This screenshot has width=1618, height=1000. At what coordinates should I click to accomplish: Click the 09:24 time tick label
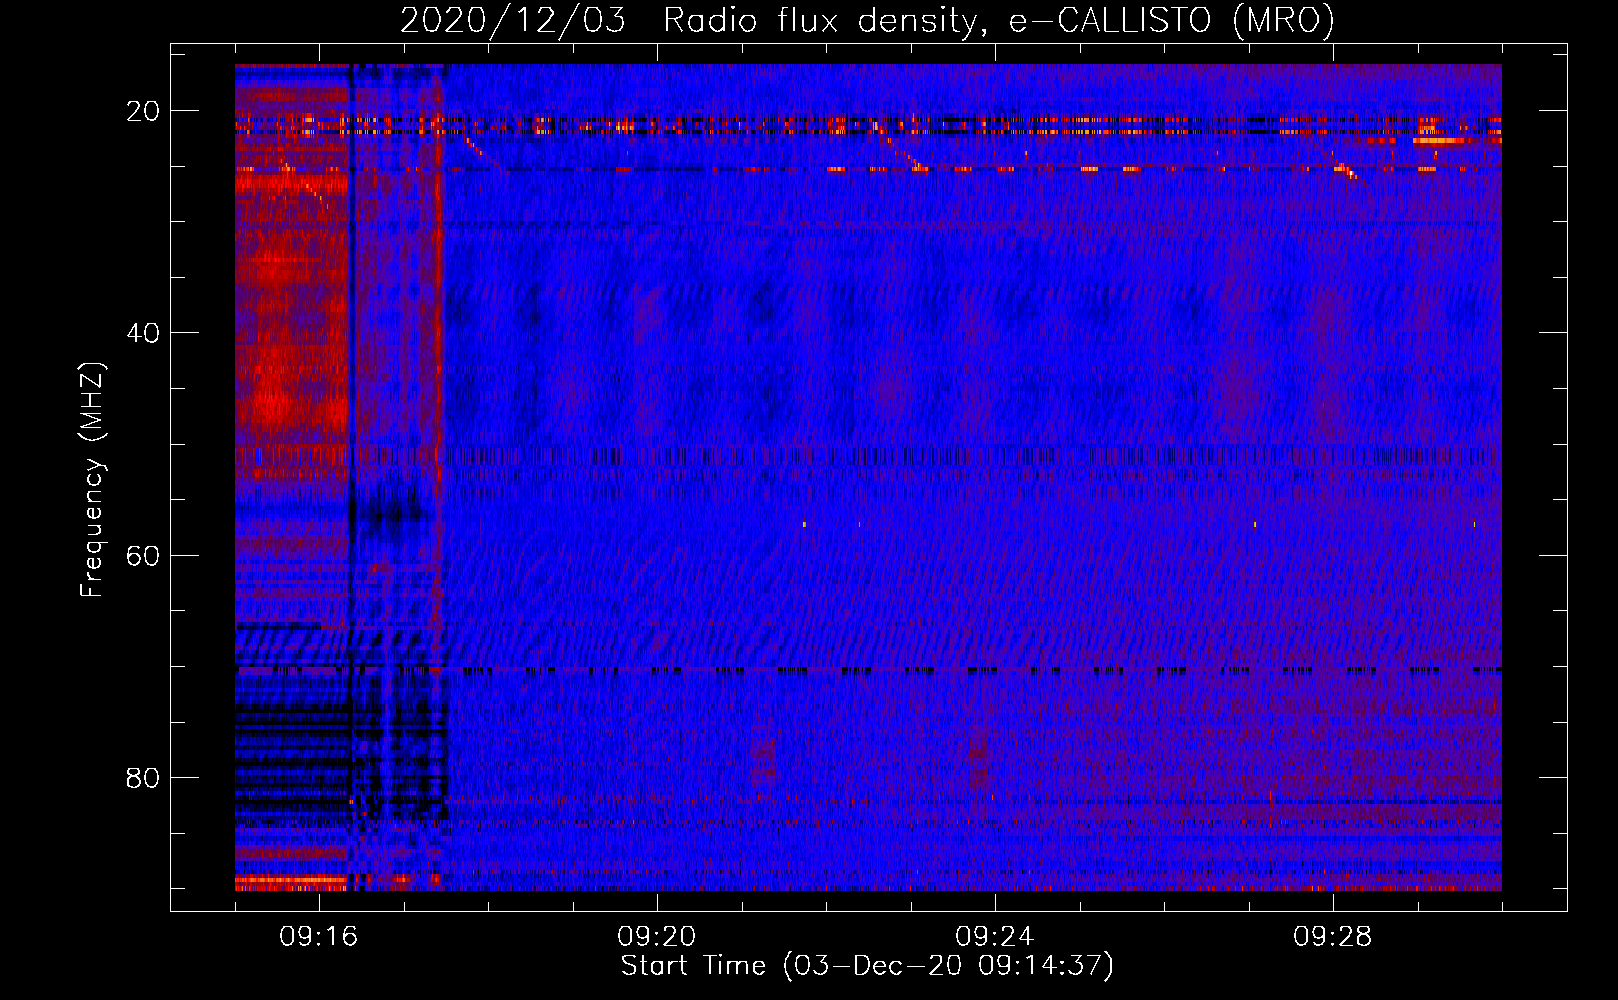tap(995, 937)
